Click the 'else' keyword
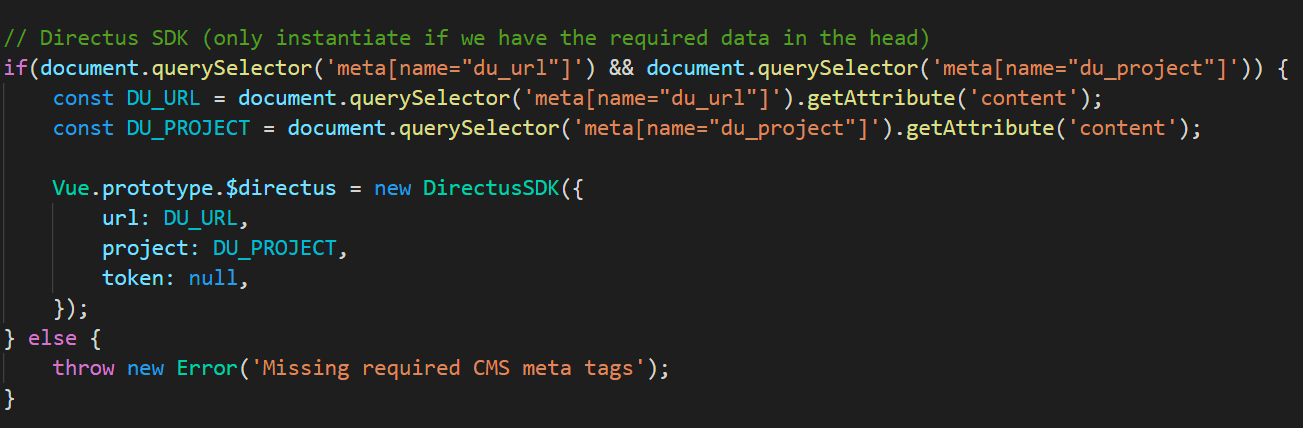The image size is (1303, 428). pyautogui.click(x=53, y=338)
